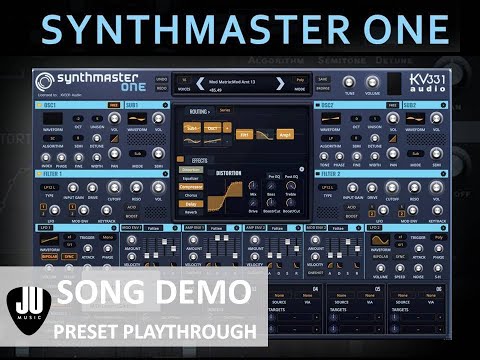Toggle LFO 1 Bipolar button
480x360 pixels.
tap(49, 257)
